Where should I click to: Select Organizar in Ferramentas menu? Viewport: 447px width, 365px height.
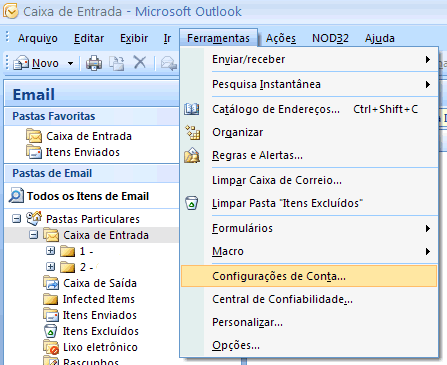(309, 132)
